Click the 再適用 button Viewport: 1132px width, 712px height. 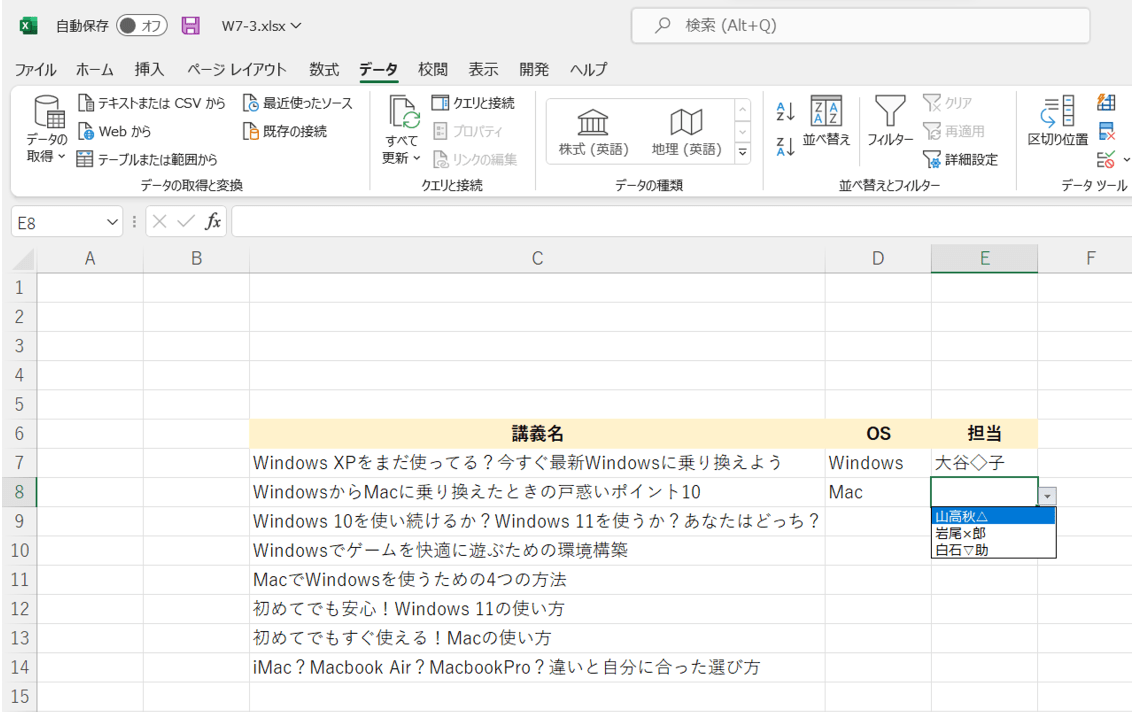click(x=954, y=131)
